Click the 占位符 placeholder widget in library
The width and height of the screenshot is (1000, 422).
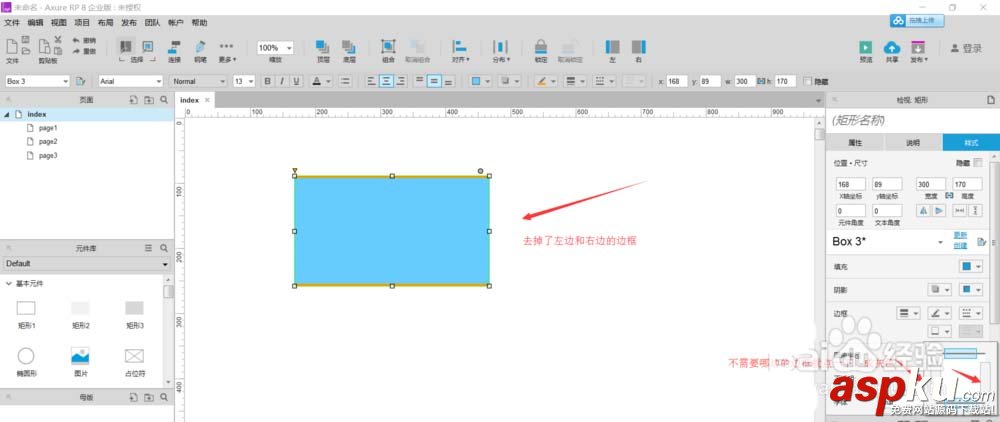(134, 356)
